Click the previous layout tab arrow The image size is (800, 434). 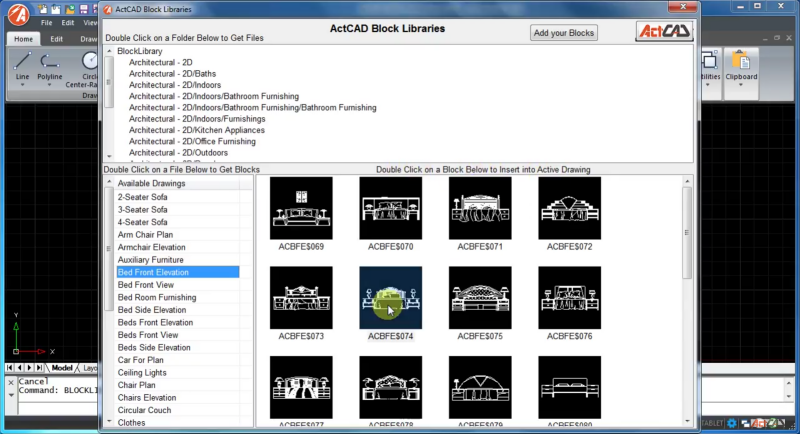tap(19, 368)
